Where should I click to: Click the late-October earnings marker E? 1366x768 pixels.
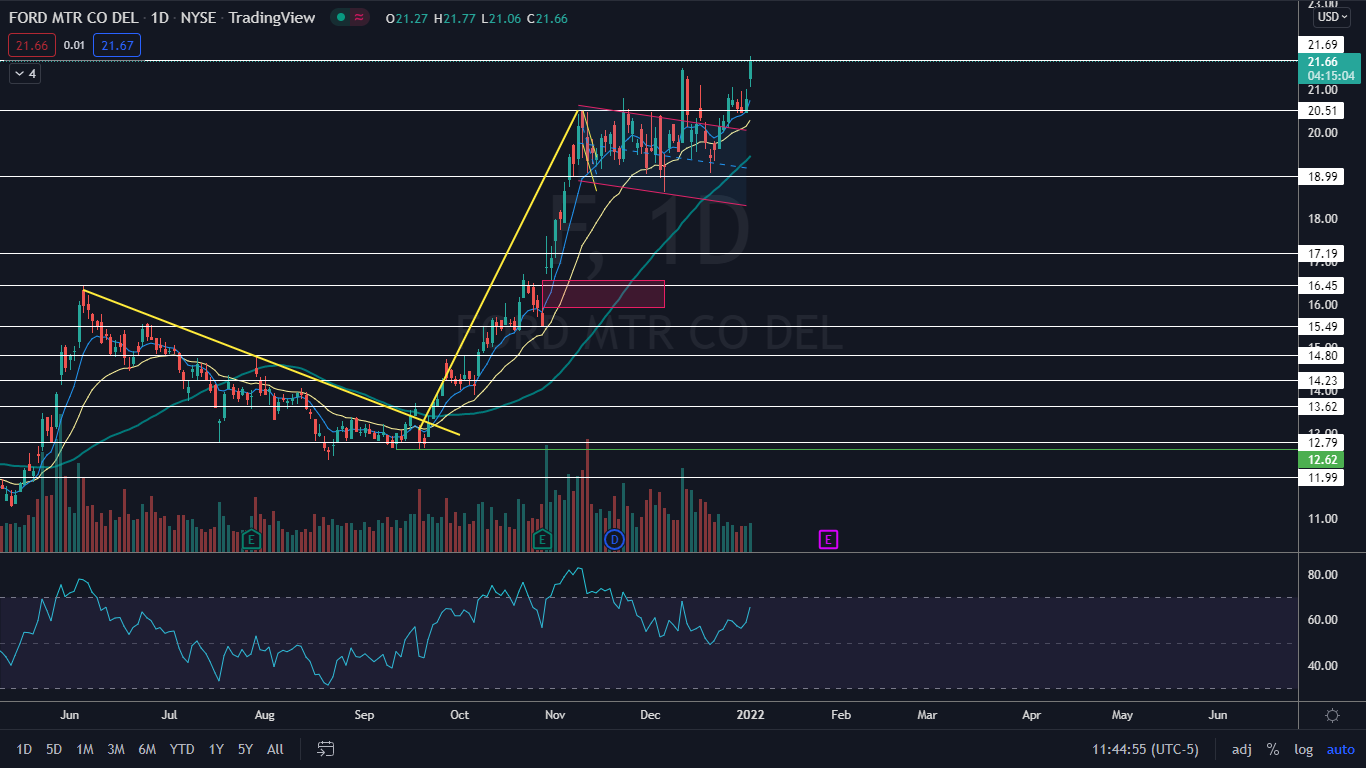pos(542,540)
